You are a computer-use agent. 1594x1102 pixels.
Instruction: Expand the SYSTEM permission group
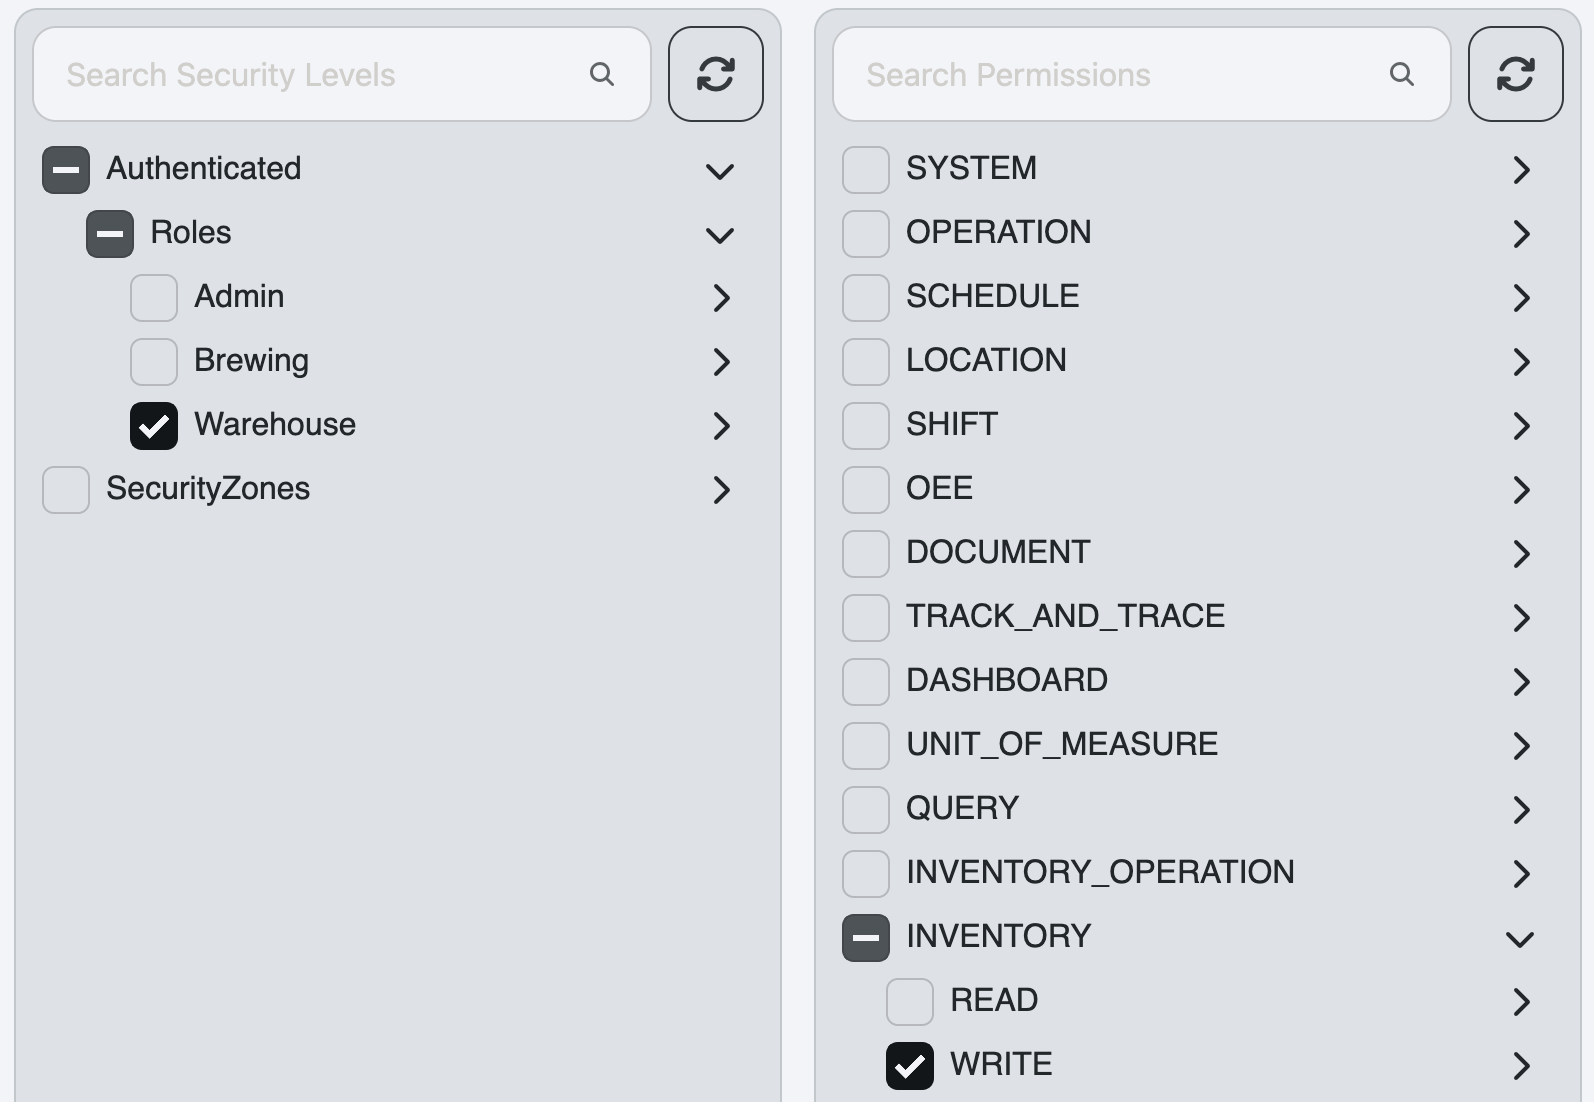coord(1521,170)
